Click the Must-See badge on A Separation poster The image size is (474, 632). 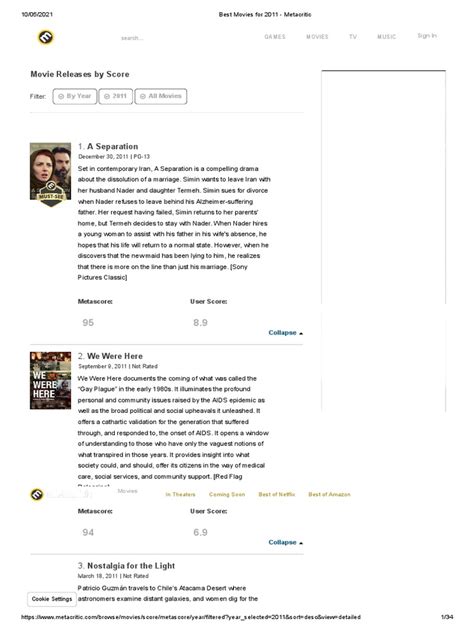pos(51,195)
